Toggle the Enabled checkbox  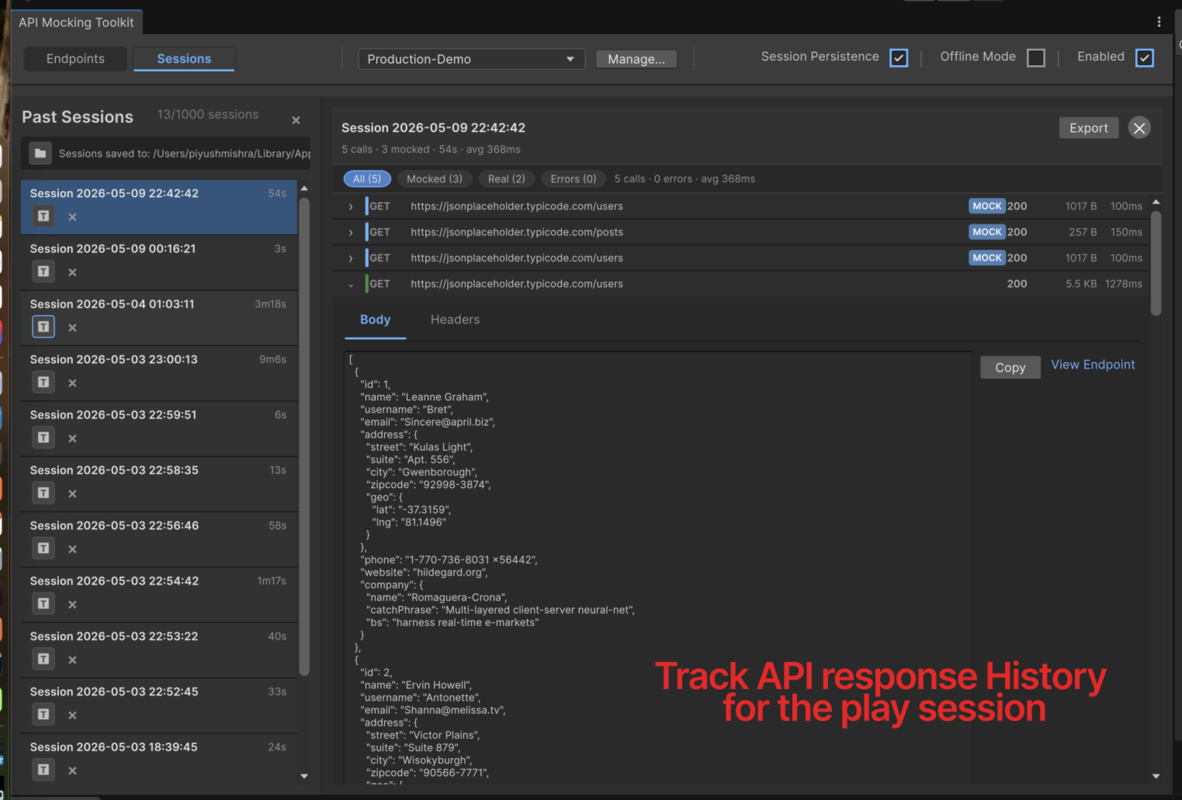coord(1144,57)
